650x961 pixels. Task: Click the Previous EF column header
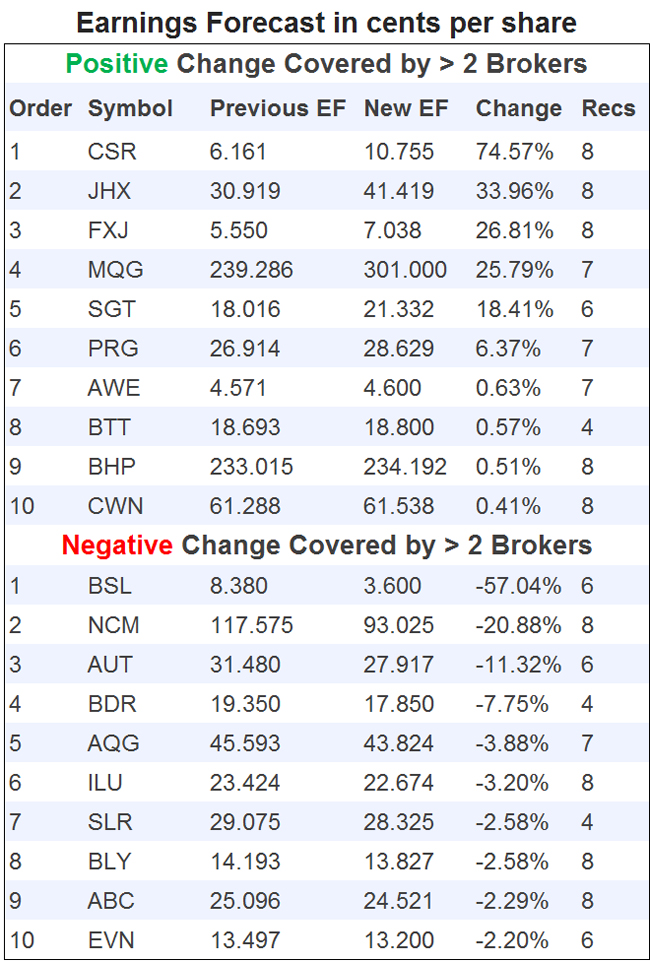275,109
